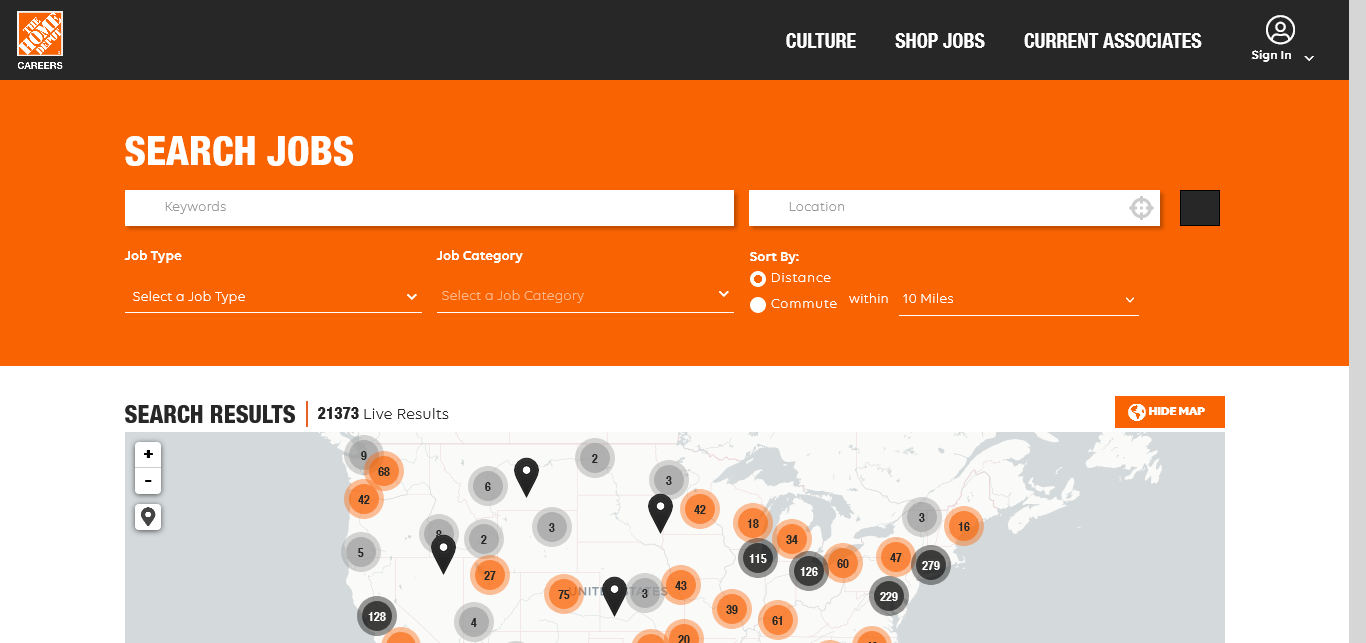1366x643 pixels.
Task: Click the Home Depot Careers logo
Action: (40, 40)
